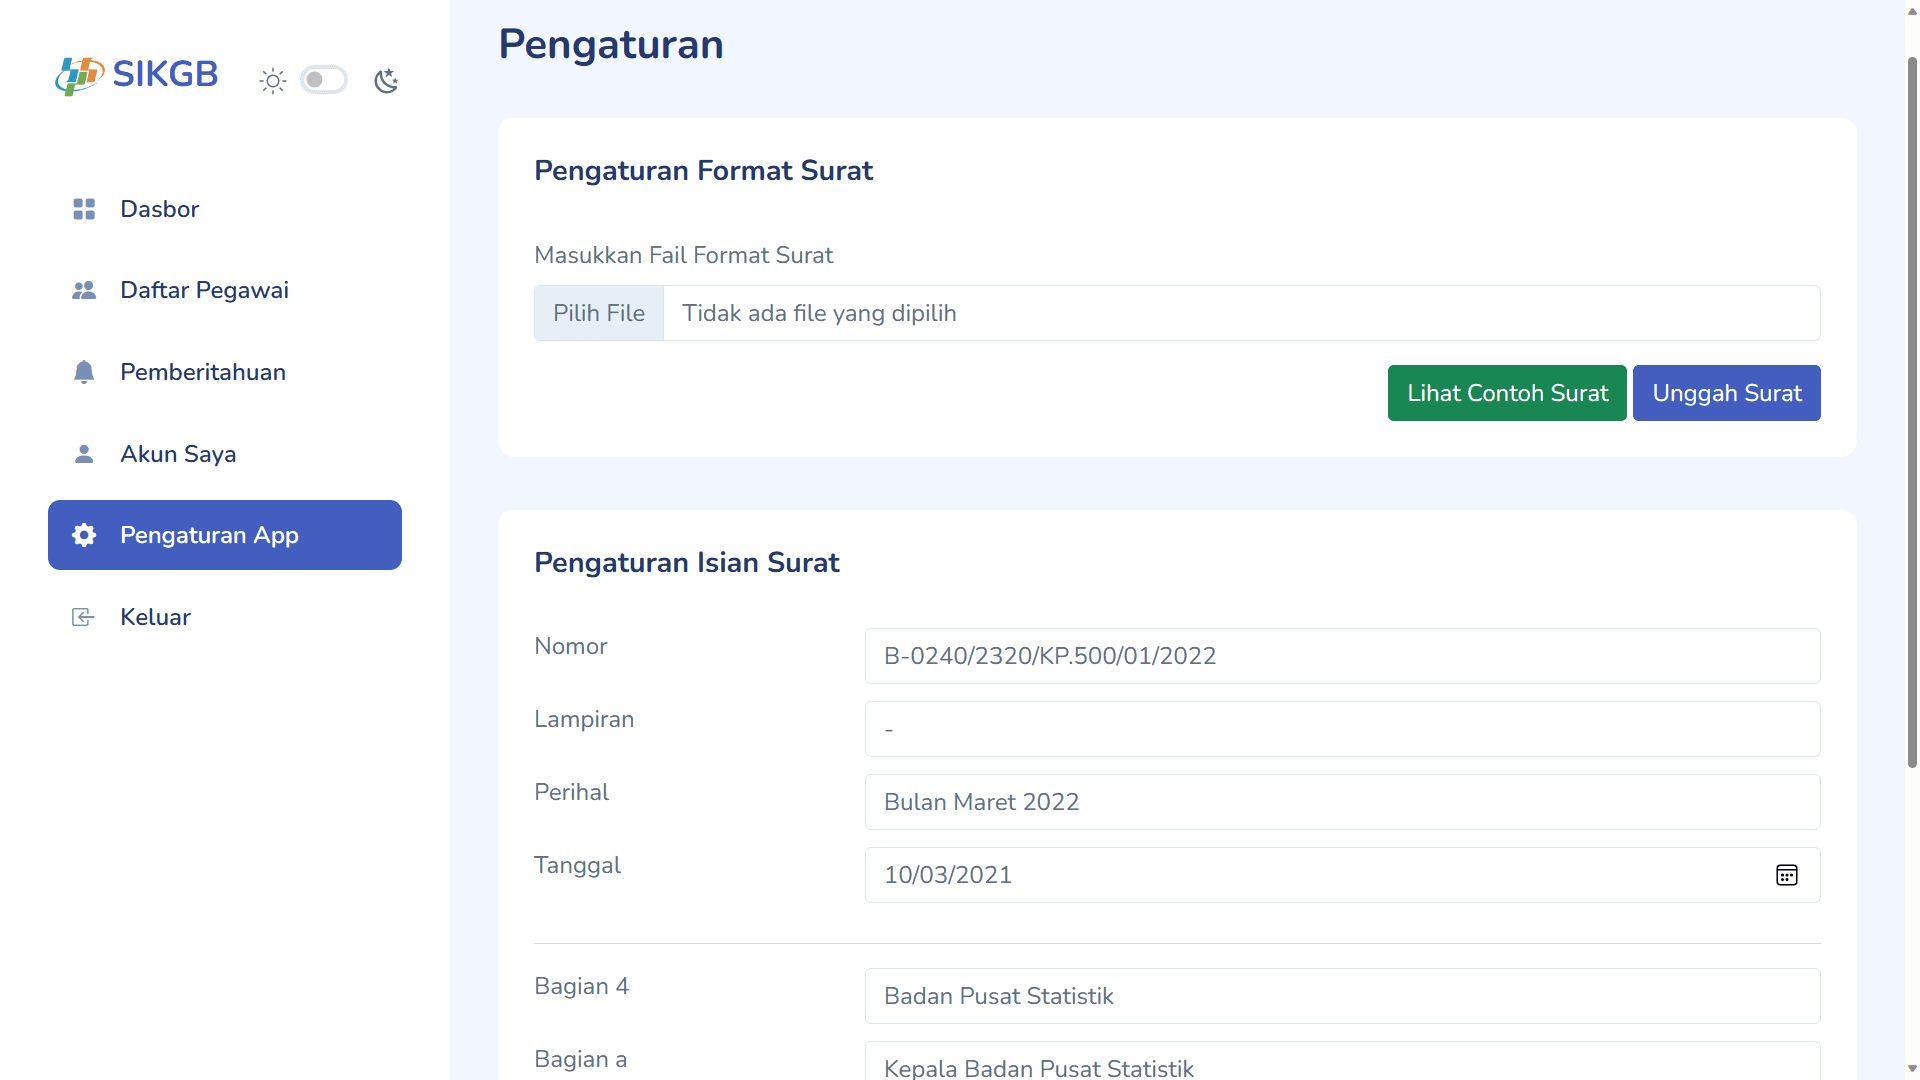Viewport: 1920px width, 1080px height.
Task: Click the Keluar logout icon
Action: [x=84, y=617]
